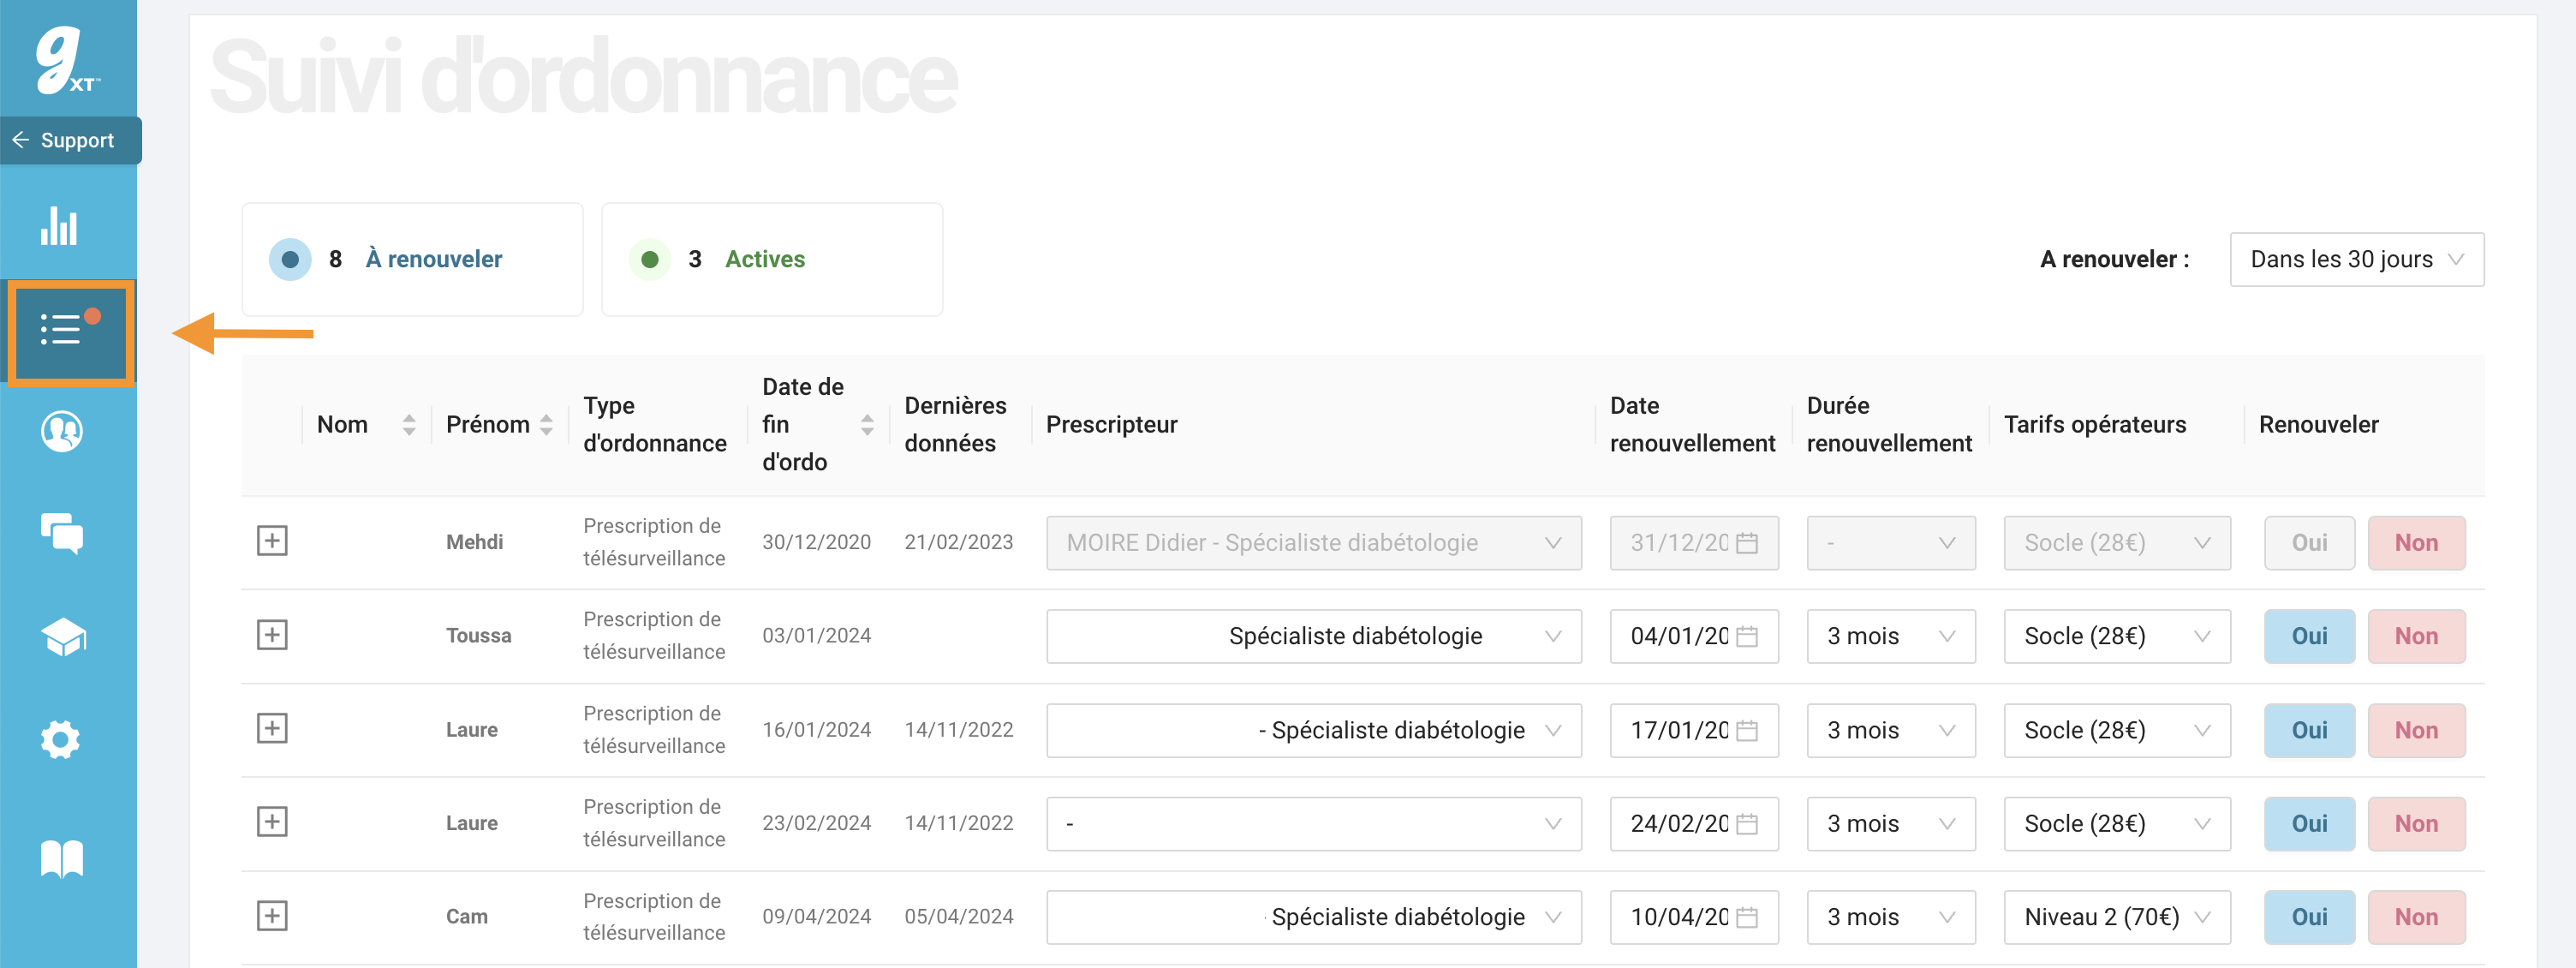Screen dimensions: 2576x968
Task: Click the name Toussa
Action: click(478, 636)
